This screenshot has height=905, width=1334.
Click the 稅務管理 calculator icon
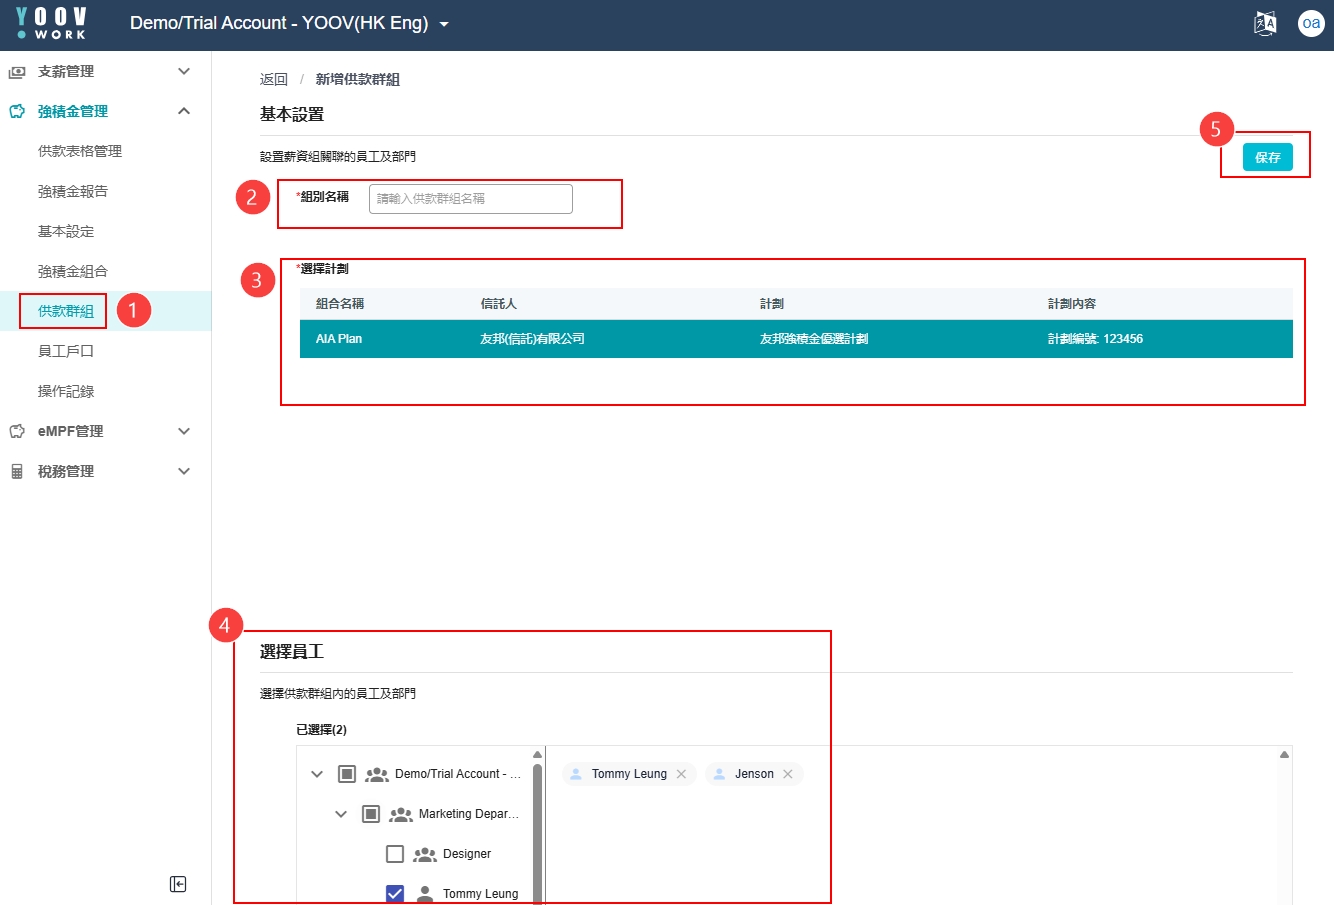[x=17, y=471]
